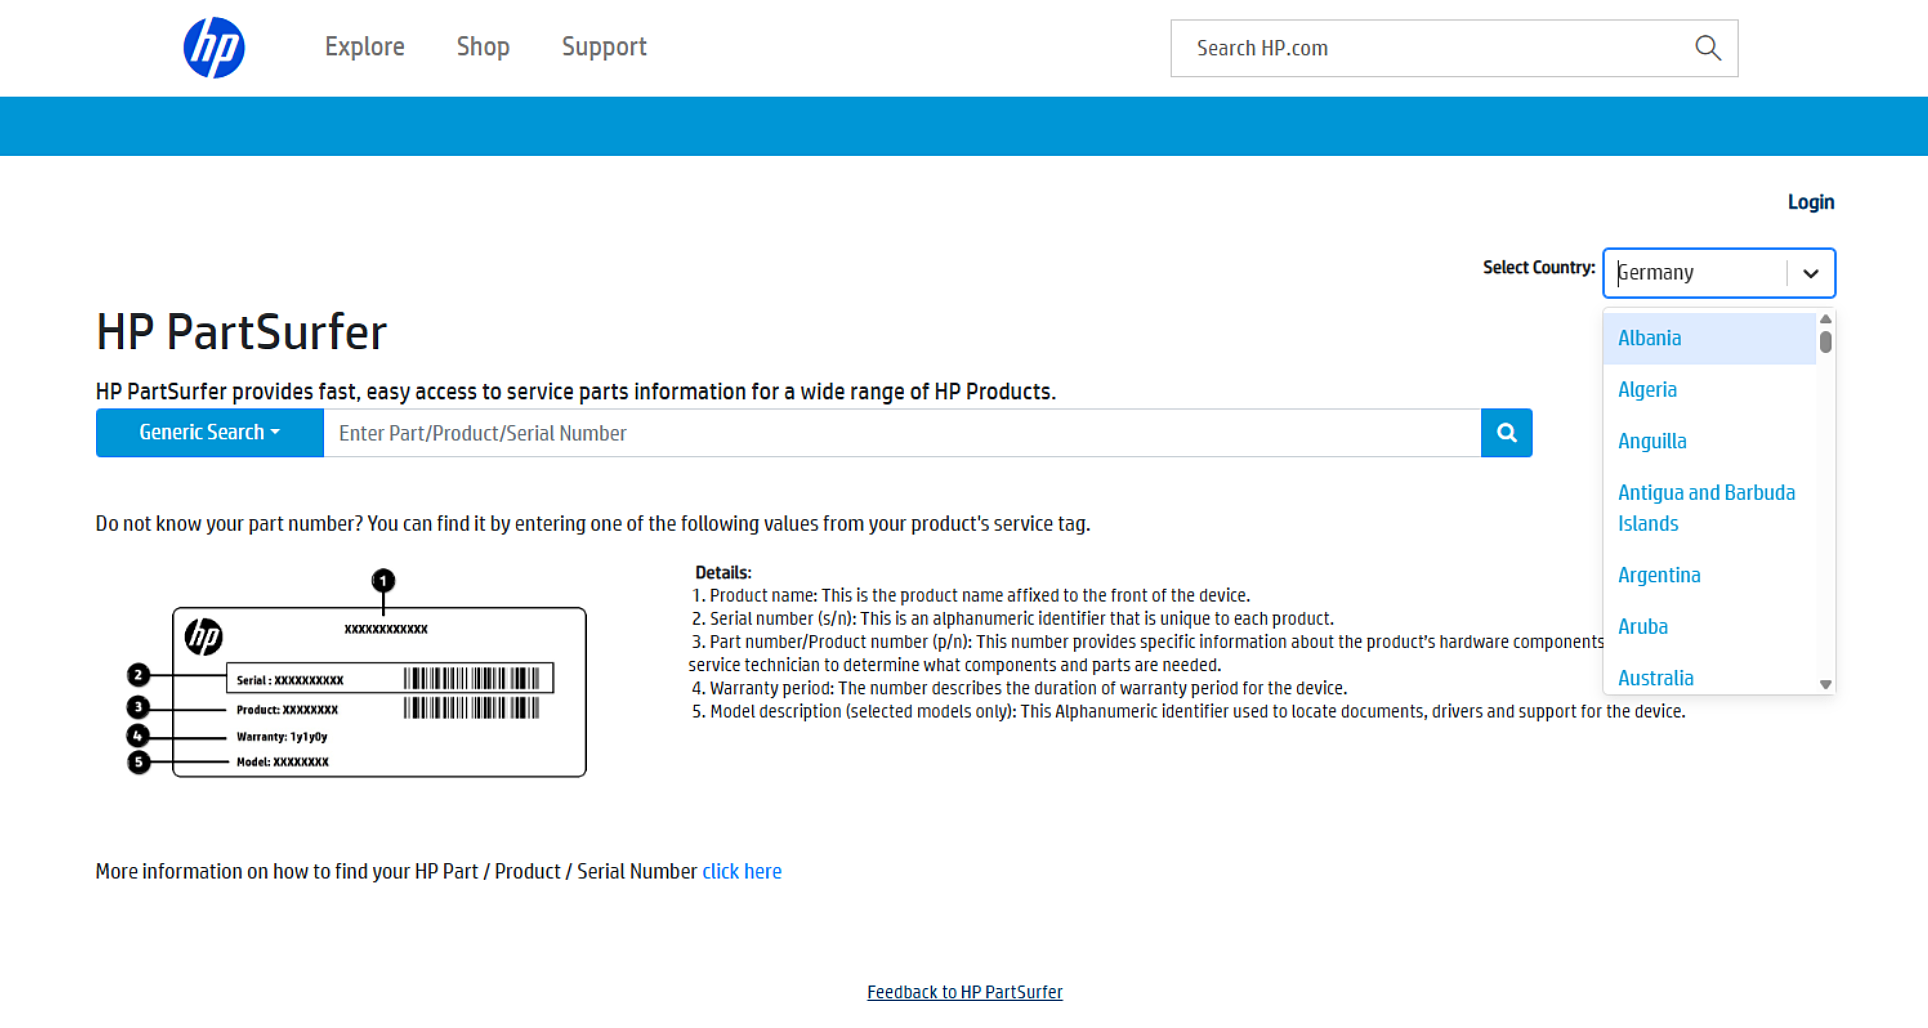Open Feedback to HP PartSurfer link
The height and width of the screenshot is (1028, 1928).
click(x=965, y=992)
